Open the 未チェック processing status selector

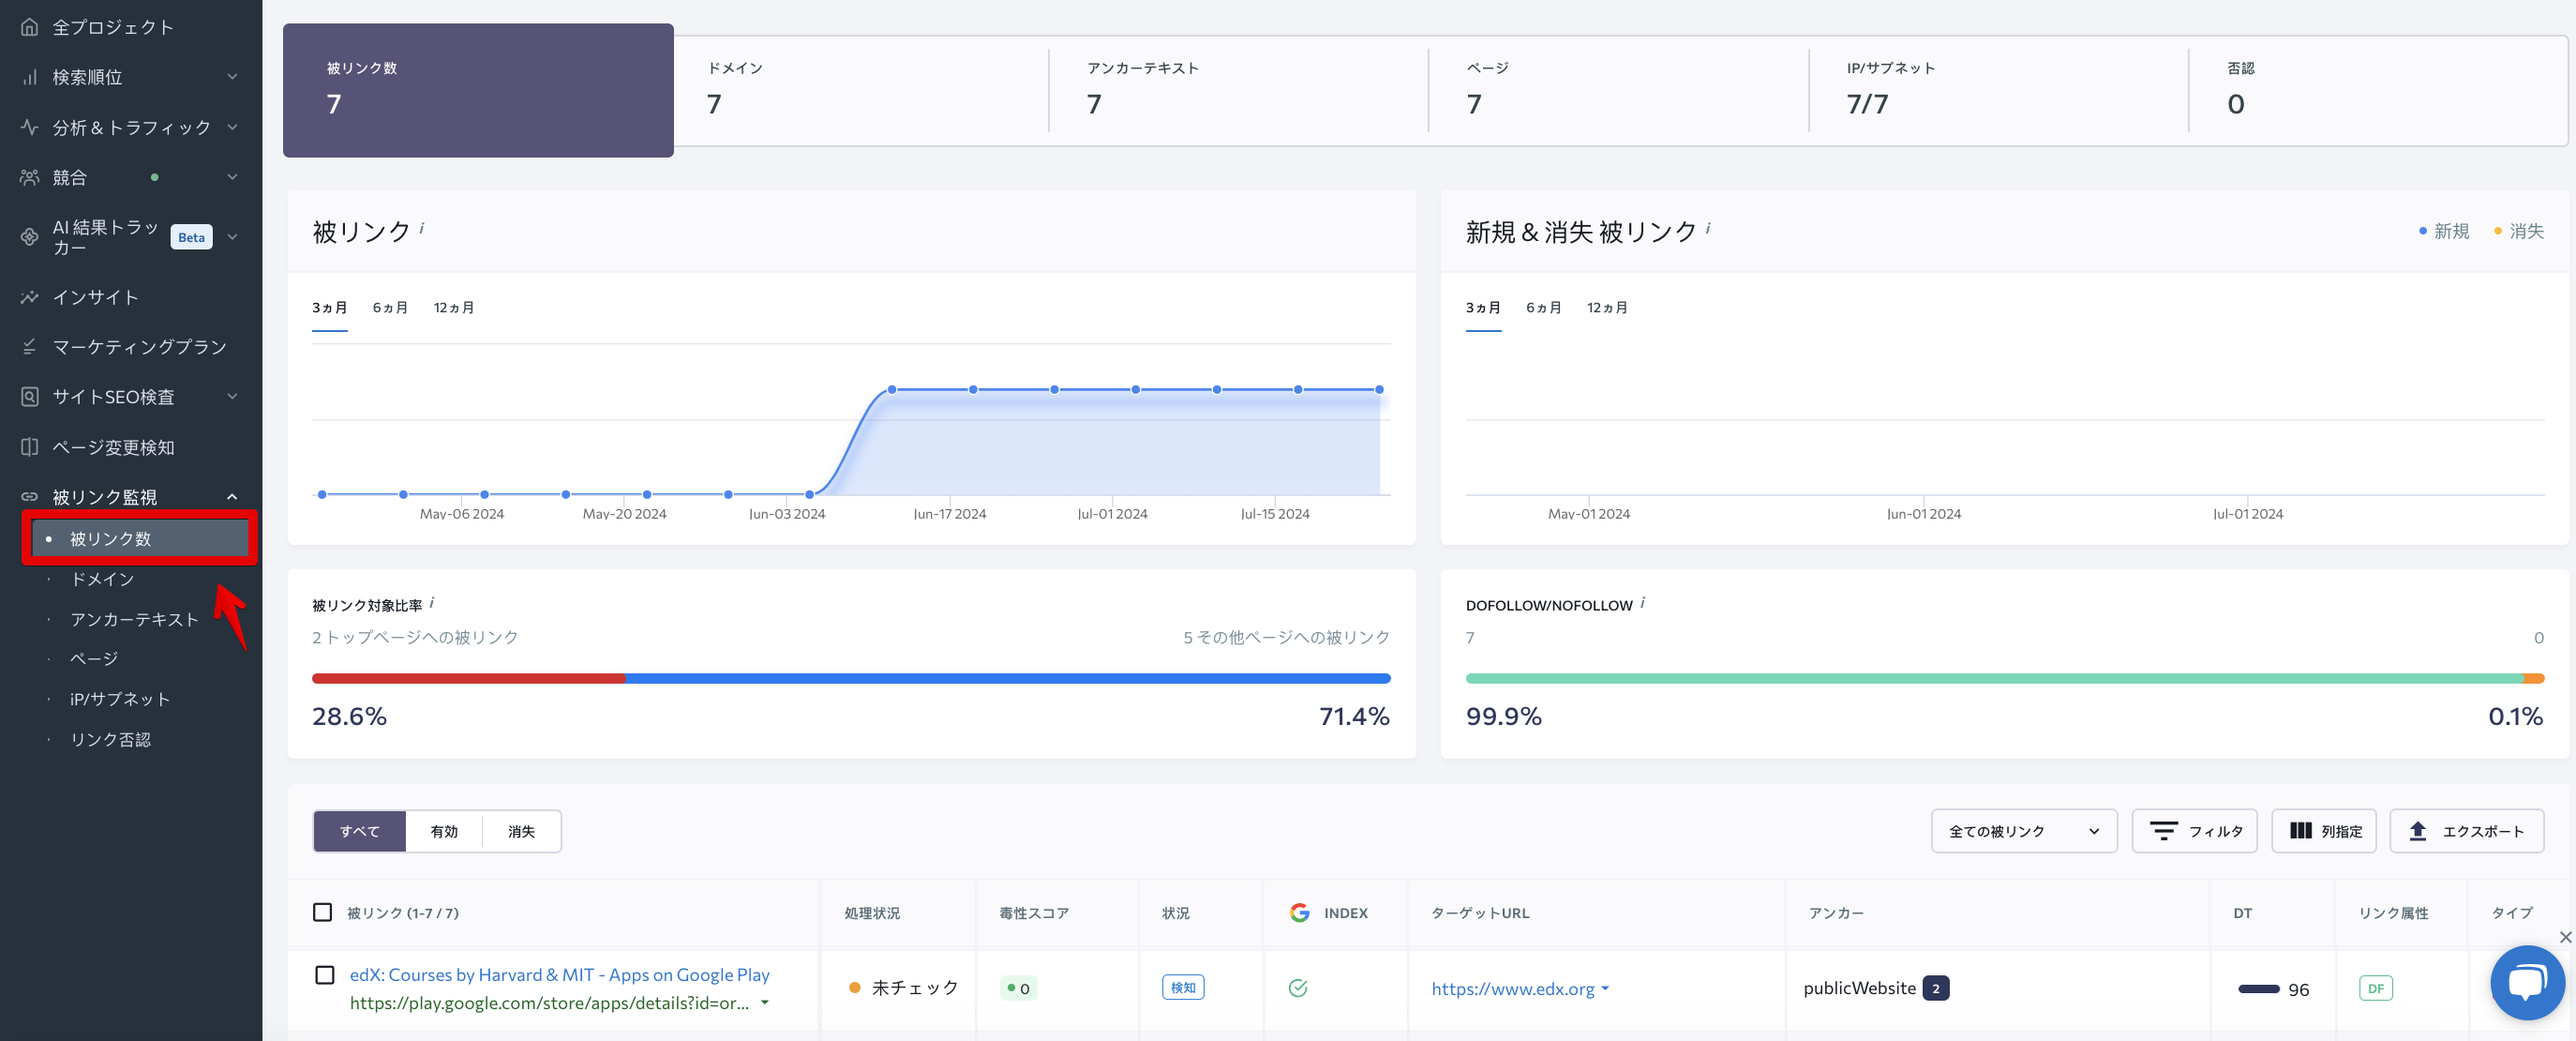tap(903, 988)
